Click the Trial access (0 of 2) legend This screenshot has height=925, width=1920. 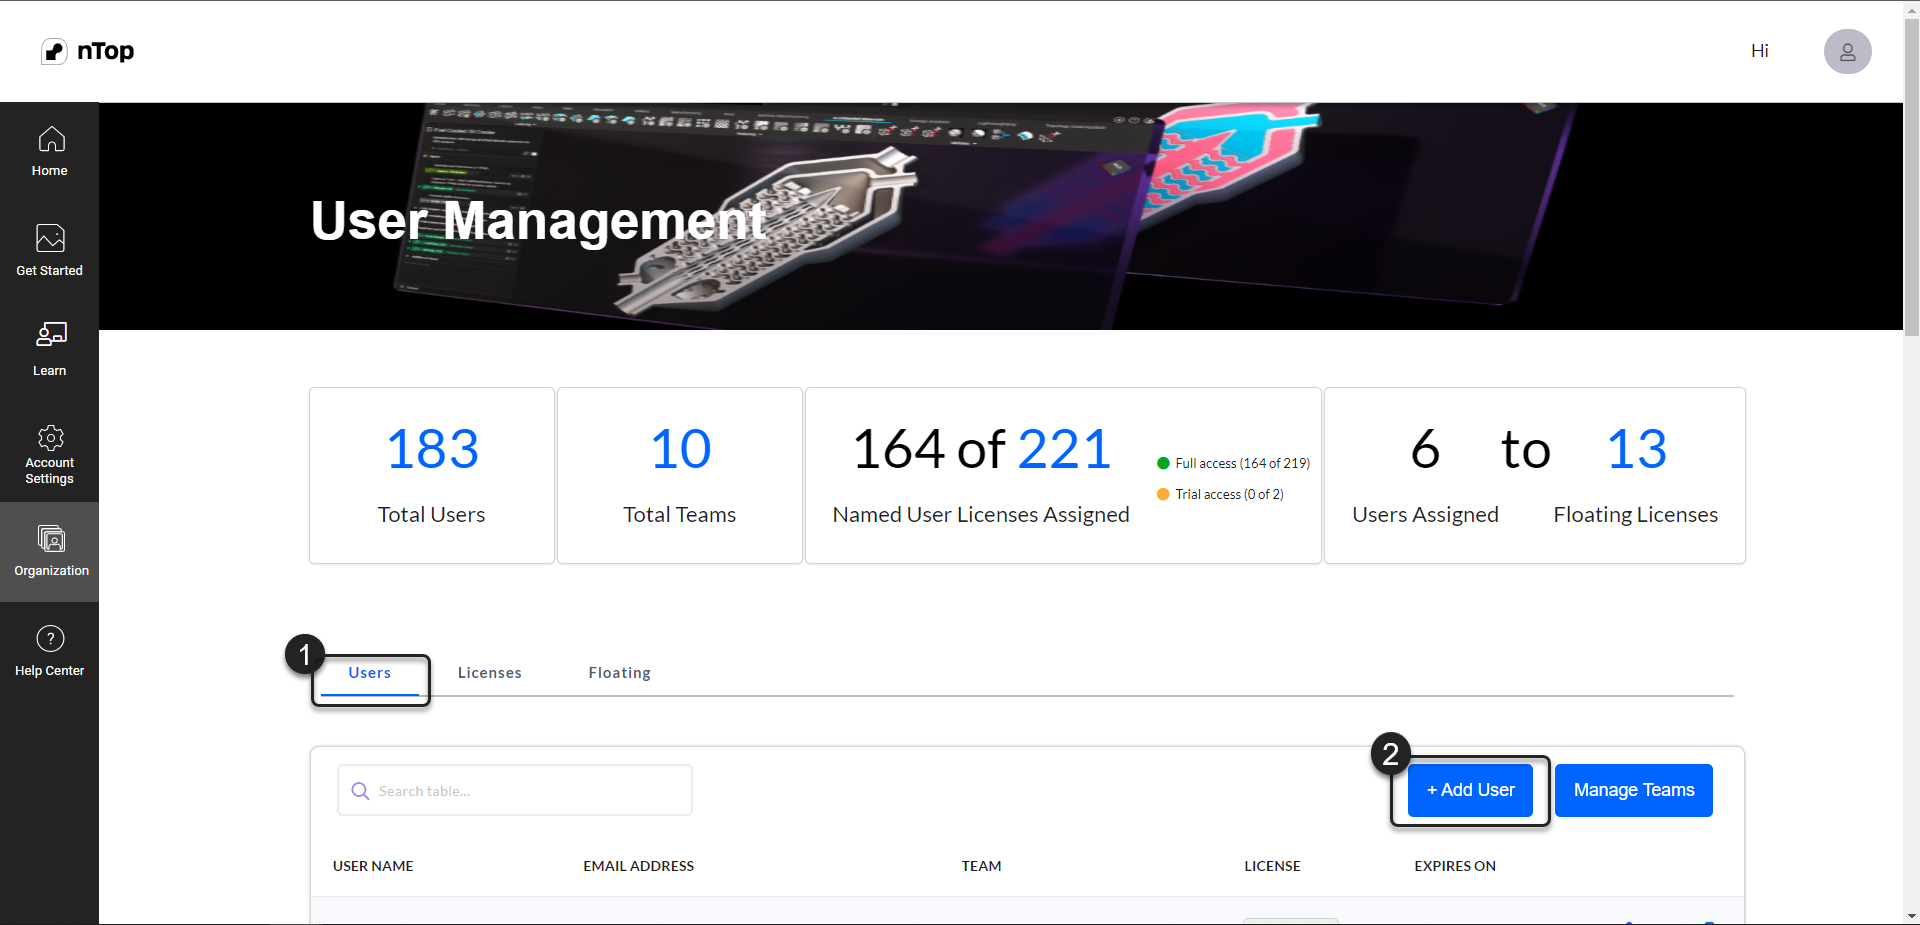coord(1220,494)
